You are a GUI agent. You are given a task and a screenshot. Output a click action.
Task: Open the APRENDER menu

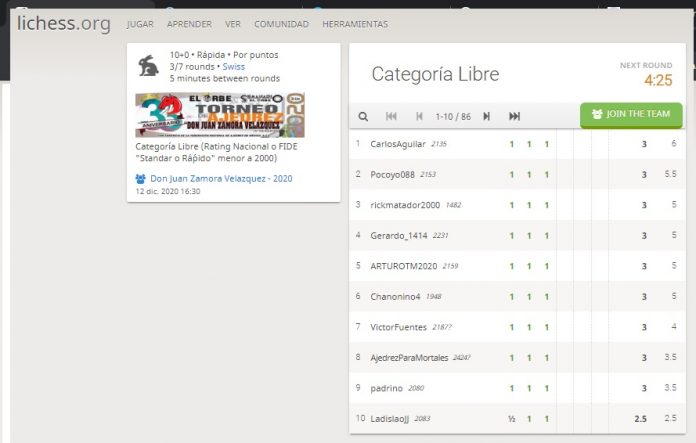coord(189,24)
